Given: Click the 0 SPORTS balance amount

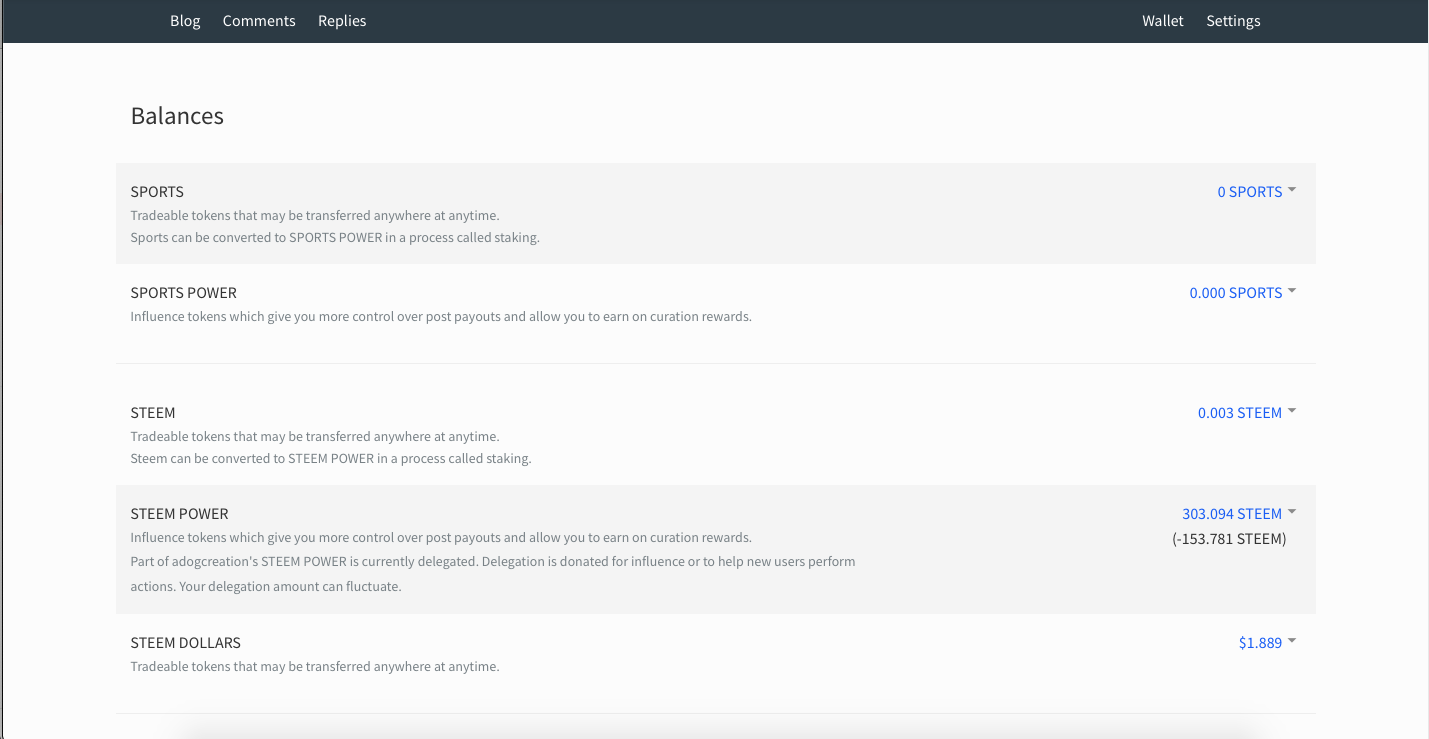Looking at the screenshot, I should [1249, 192].
